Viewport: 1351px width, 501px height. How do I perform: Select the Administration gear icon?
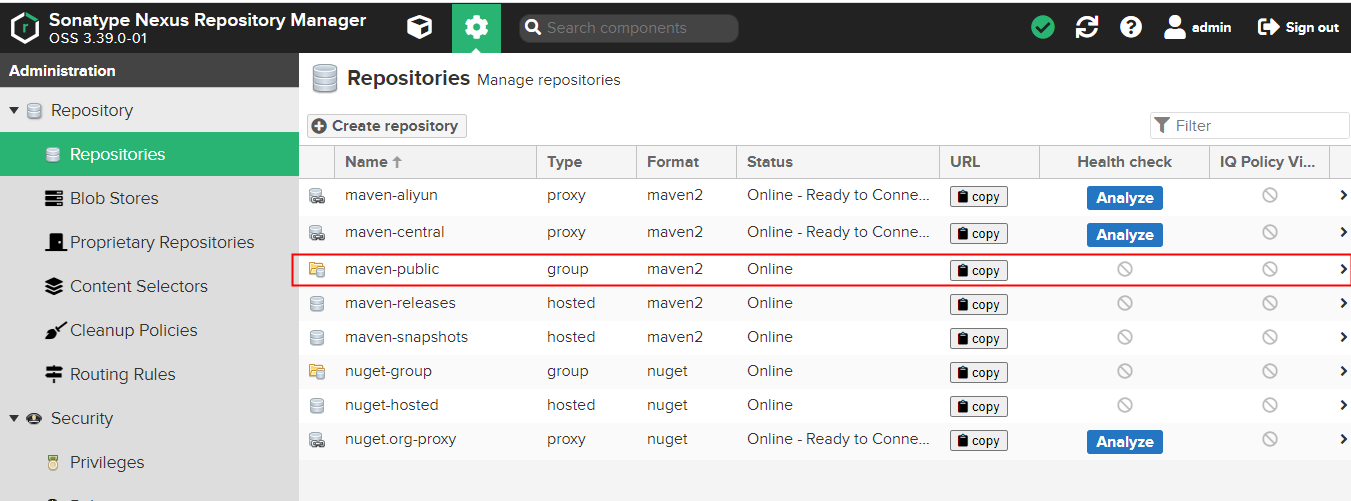coord(476,28)
